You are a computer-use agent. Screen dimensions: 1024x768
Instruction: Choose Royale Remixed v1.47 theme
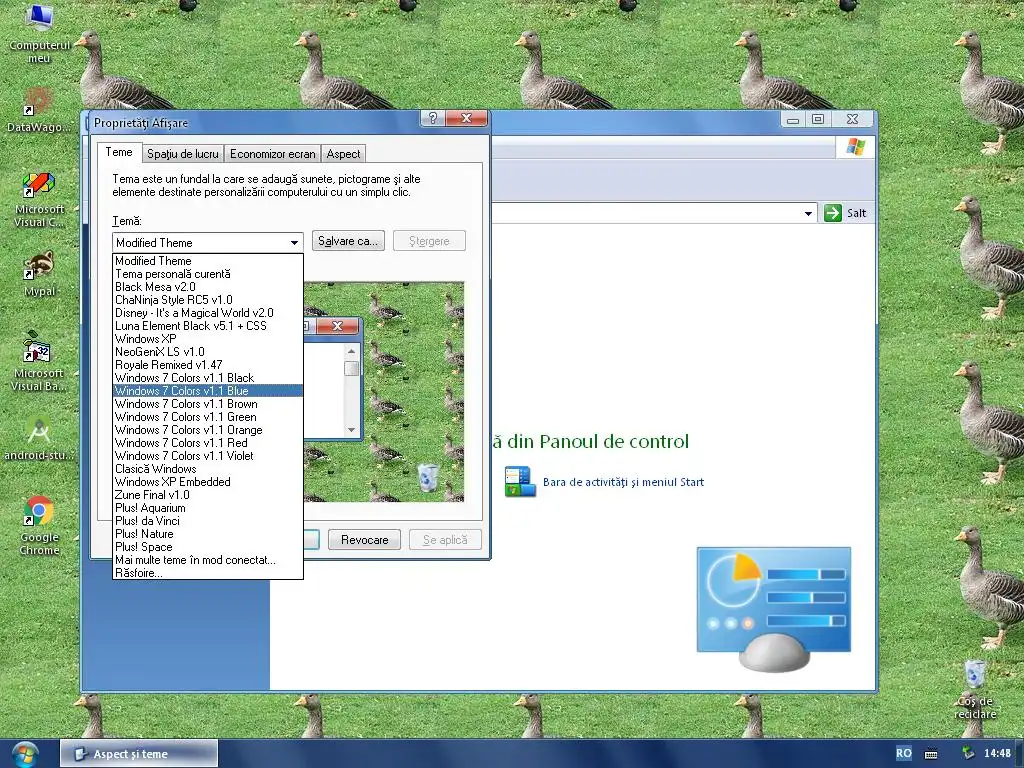tap(208, 365)
